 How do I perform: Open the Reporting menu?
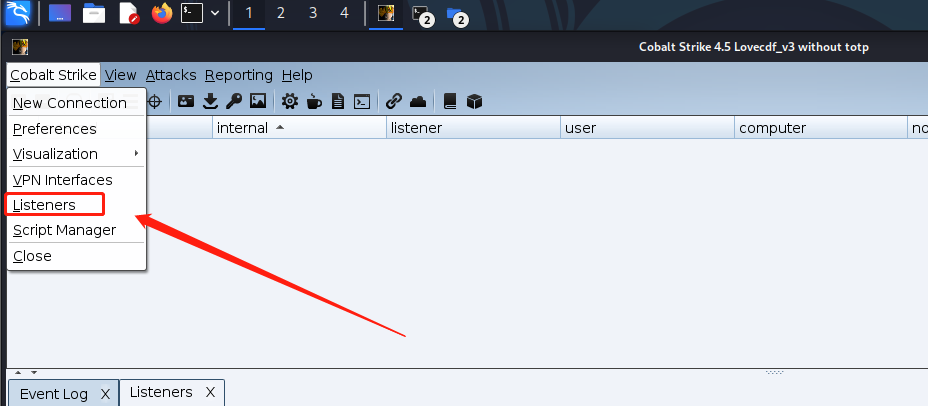tap(239, 75)
